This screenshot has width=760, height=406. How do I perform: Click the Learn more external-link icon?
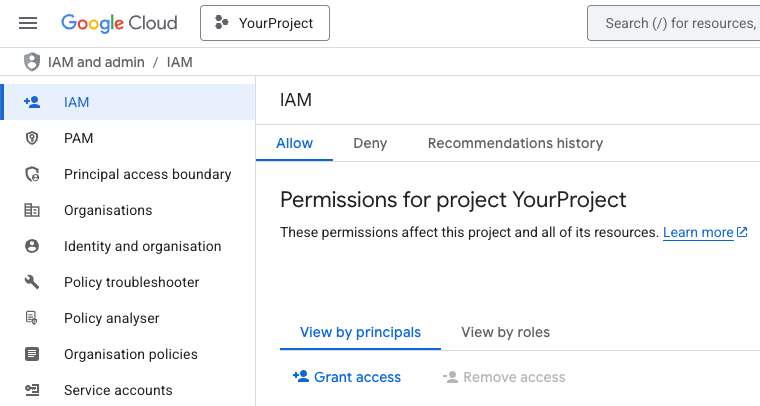(x=742, y=232)
